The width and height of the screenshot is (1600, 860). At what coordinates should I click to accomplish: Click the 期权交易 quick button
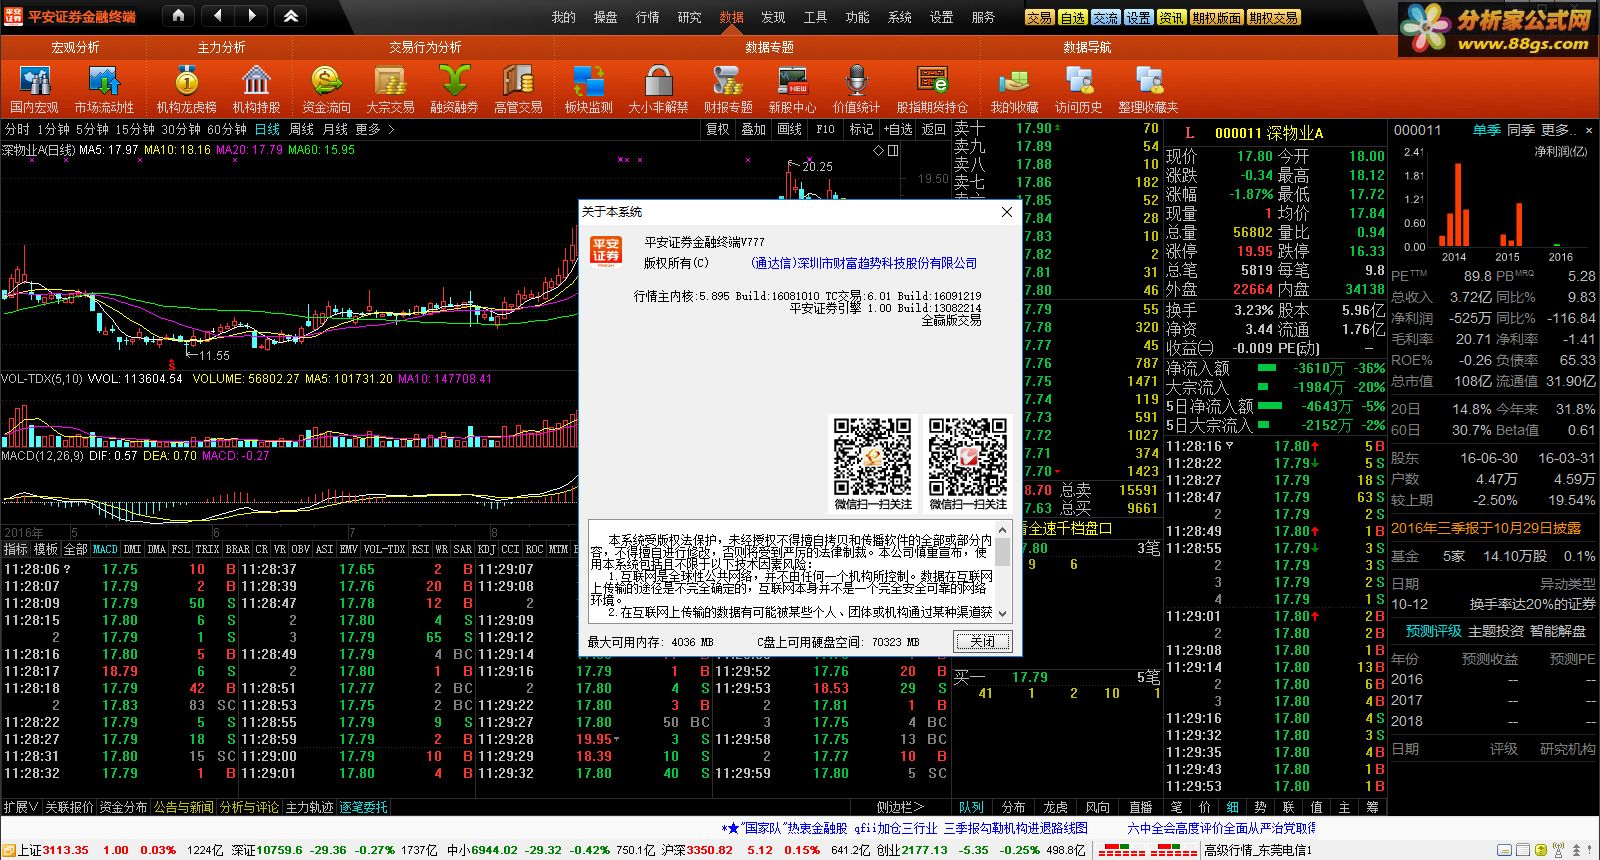coord(1273,17)
